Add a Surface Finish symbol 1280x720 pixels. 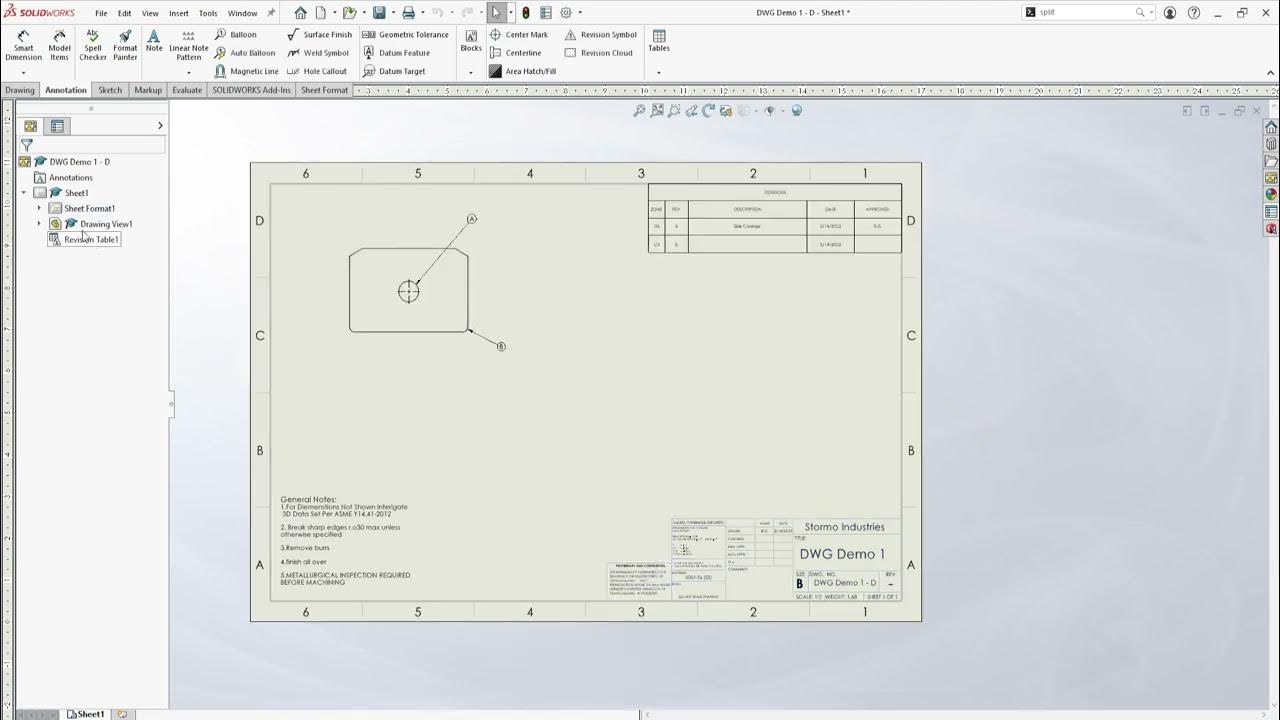tap(320, 34)
